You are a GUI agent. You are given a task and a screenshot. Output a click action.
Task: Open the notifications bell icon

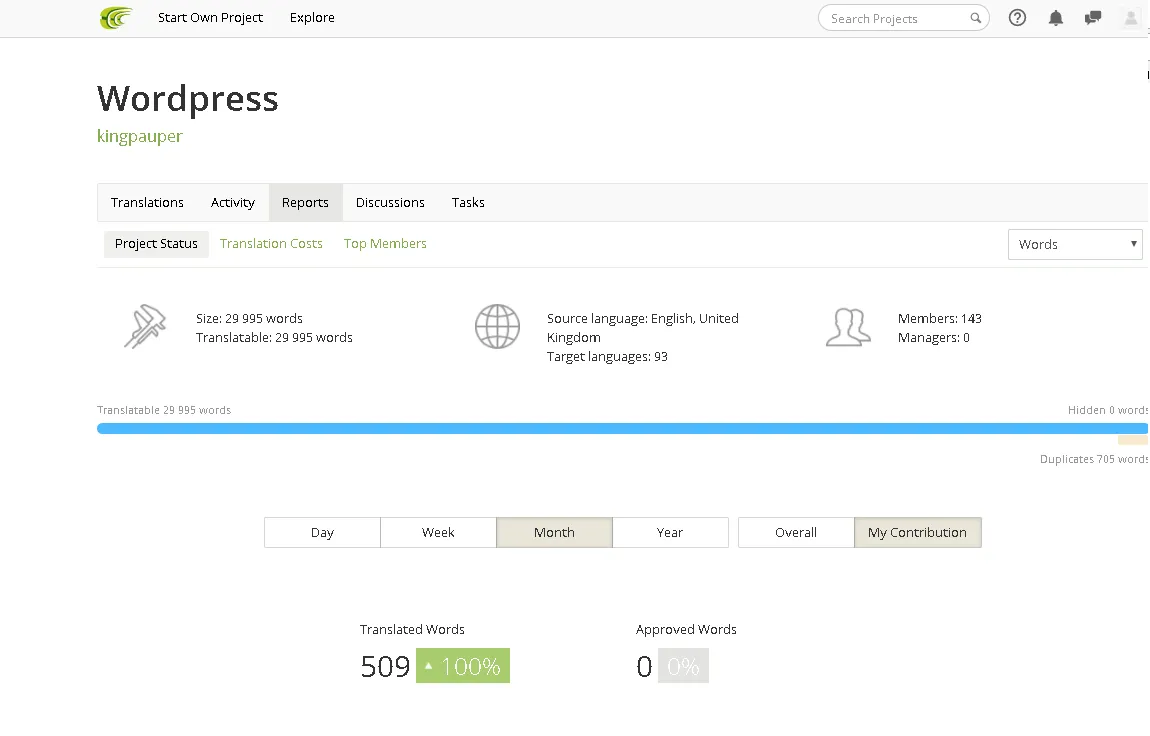[1055, 18]
